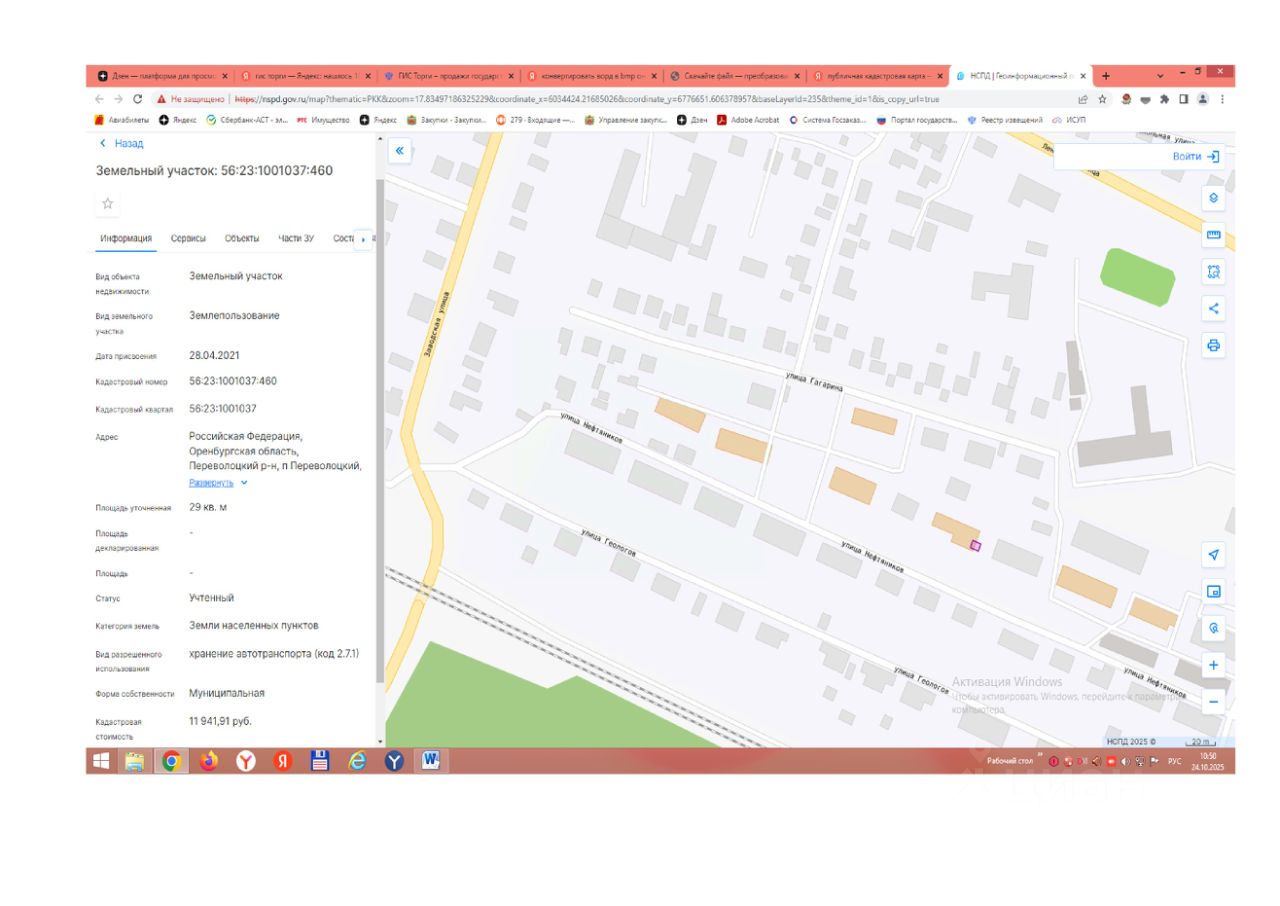Zoom in on the map
1280x906 pixels.
(x=1214, y=665)
